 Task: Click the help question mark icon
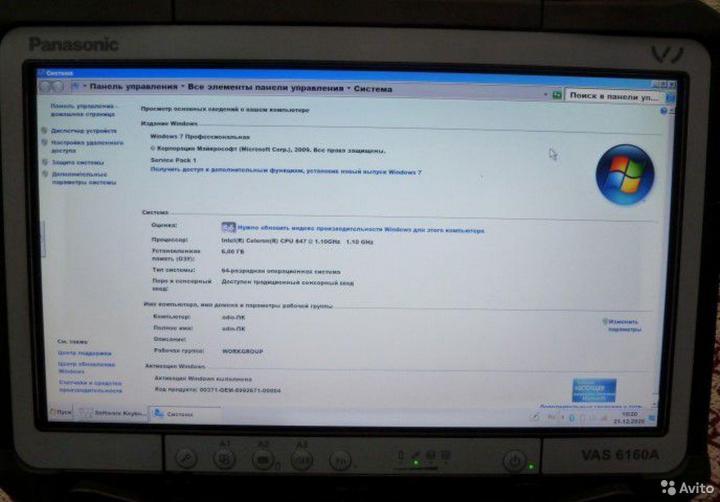pyautogui.click(x=663, y=111)
